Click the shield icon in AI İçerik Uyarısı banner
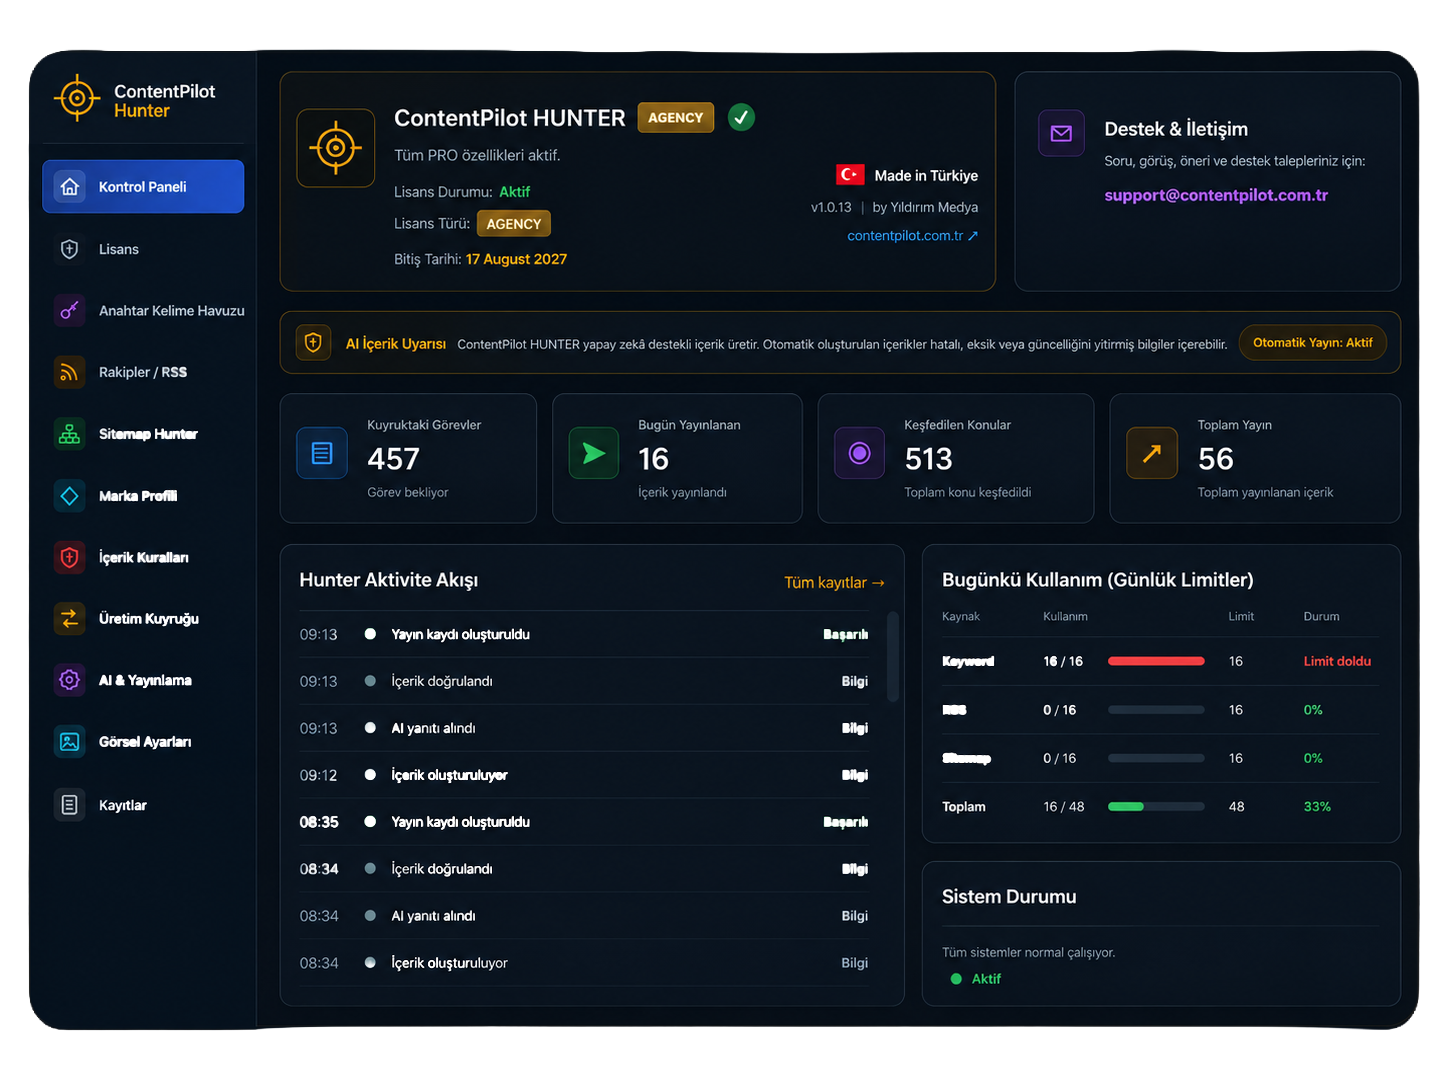The height and width of the screenshot is (1086, 1448). (313, 343)
